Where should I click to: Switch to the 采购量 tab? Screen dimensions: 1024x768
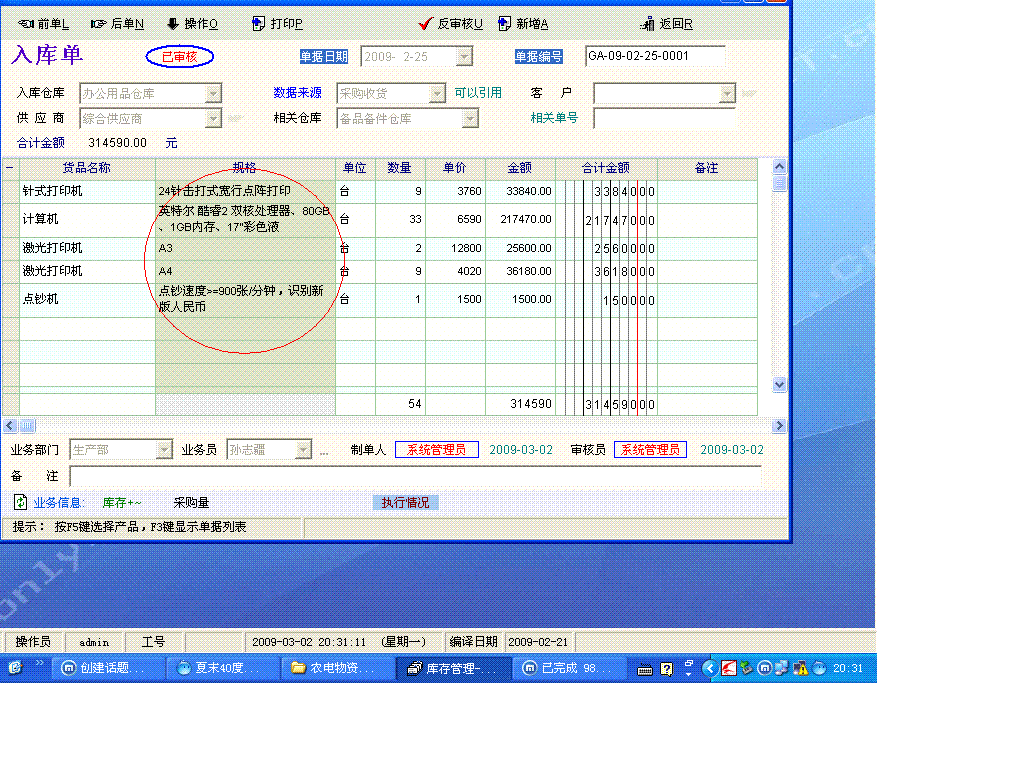191,503
